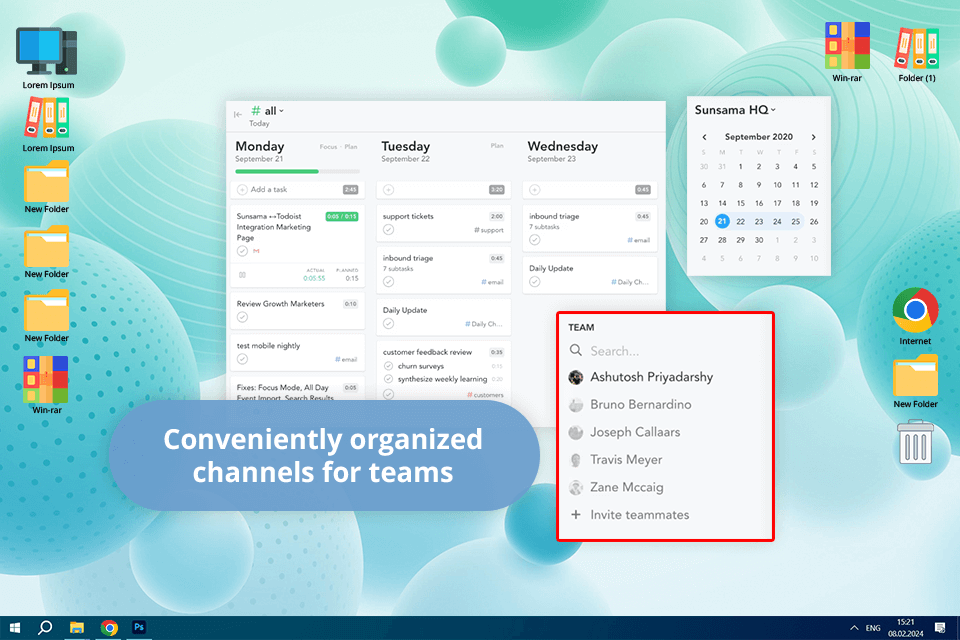
Task: Open the Lorem Ipsum binders desktop icon
Action: coord(48,124)
